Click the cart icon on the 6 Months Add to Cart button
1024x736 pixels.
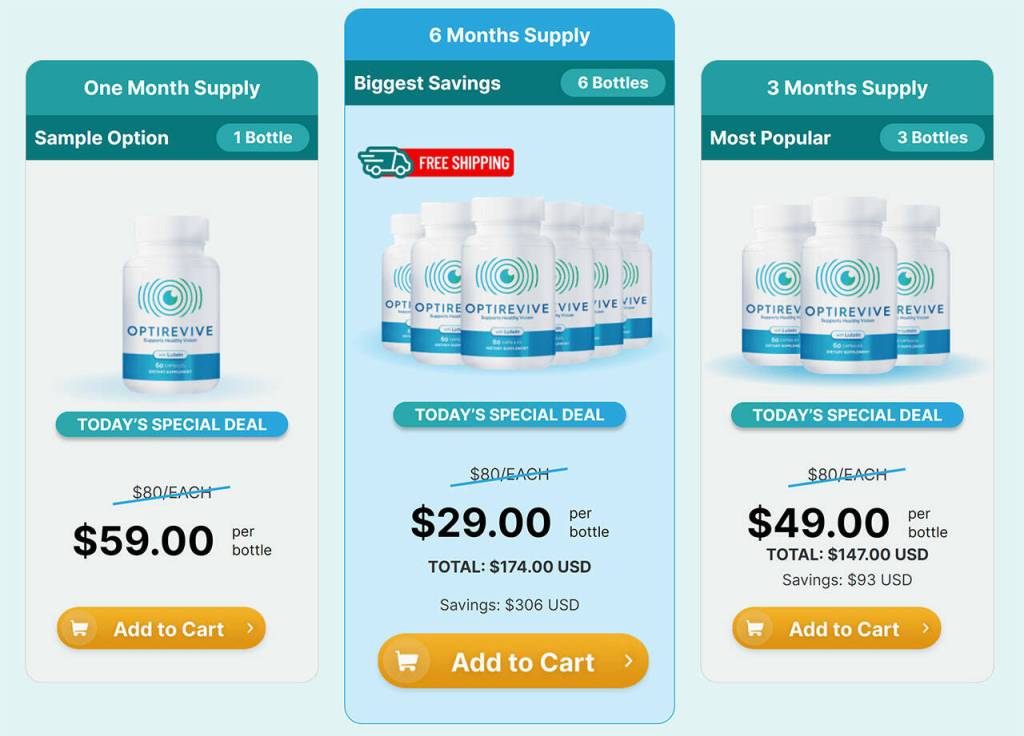406,662
